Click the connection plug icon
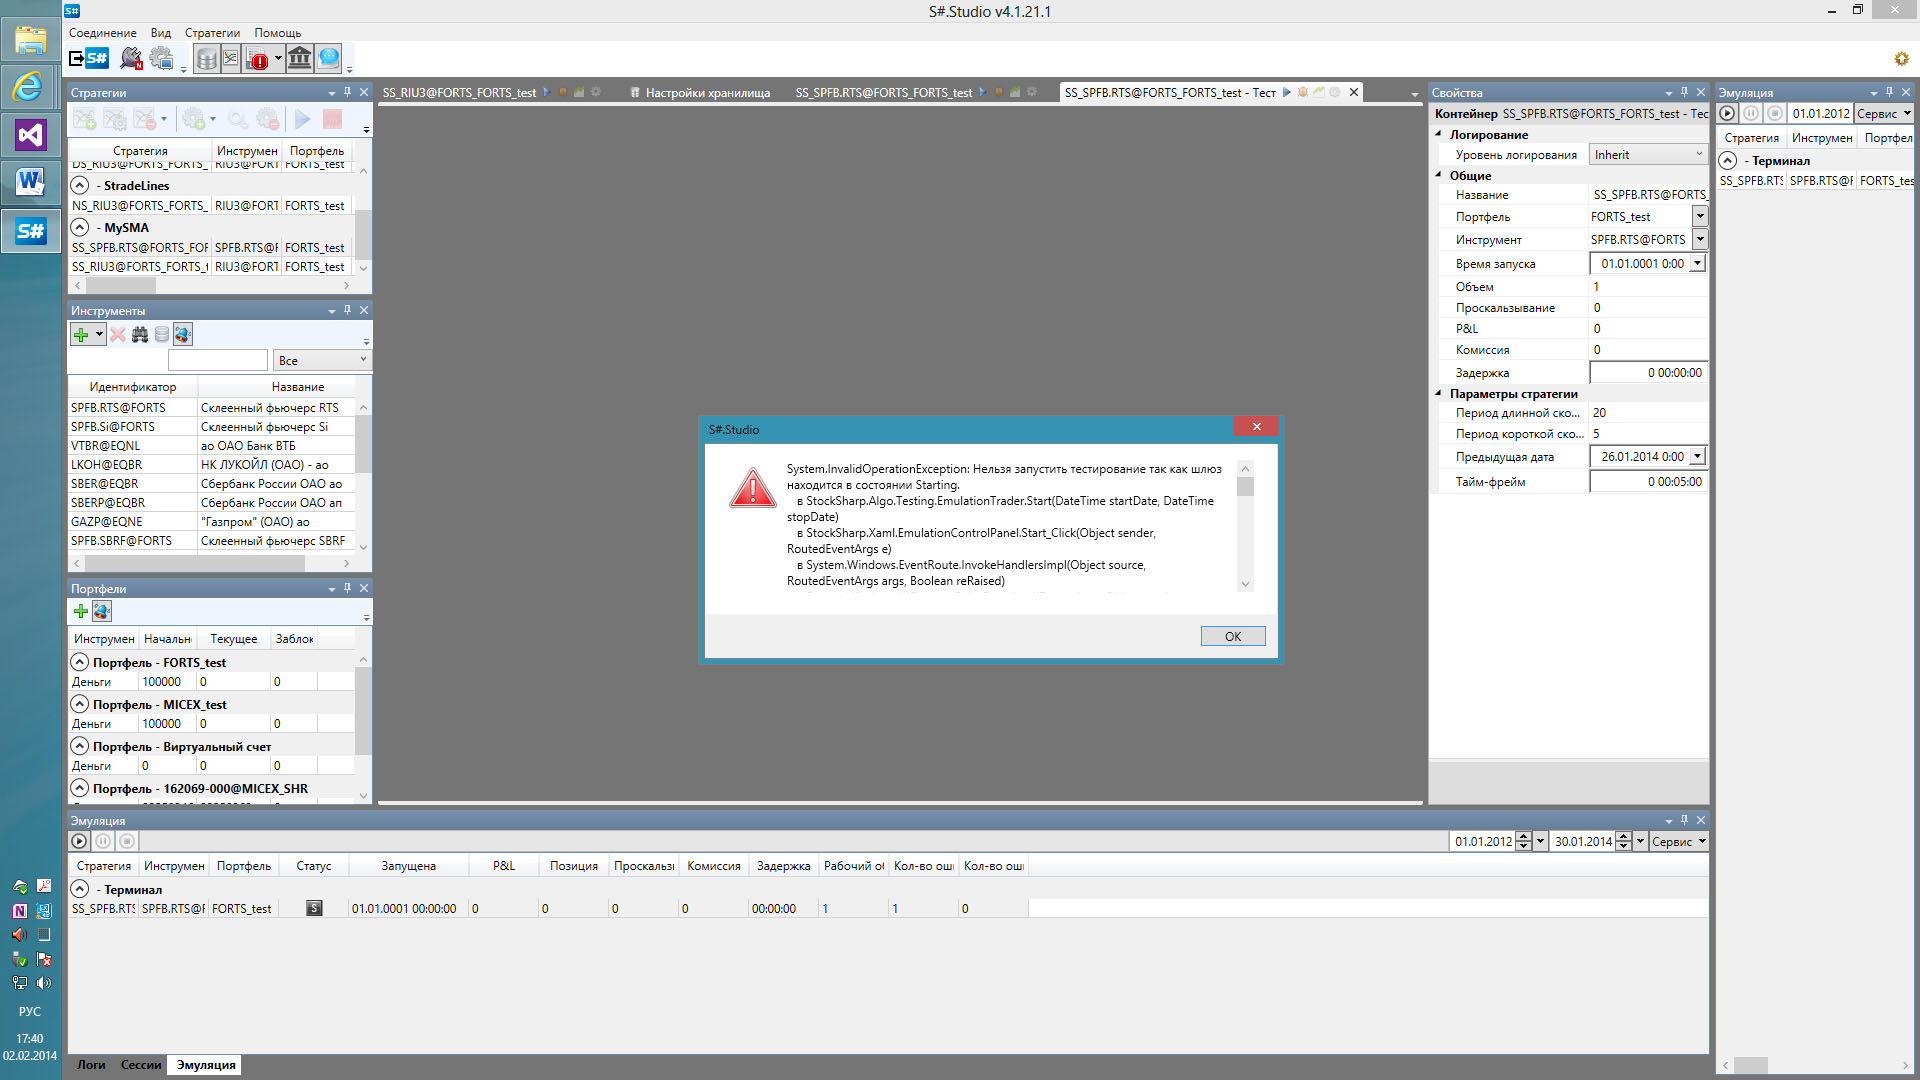 [x=131, y=58]
